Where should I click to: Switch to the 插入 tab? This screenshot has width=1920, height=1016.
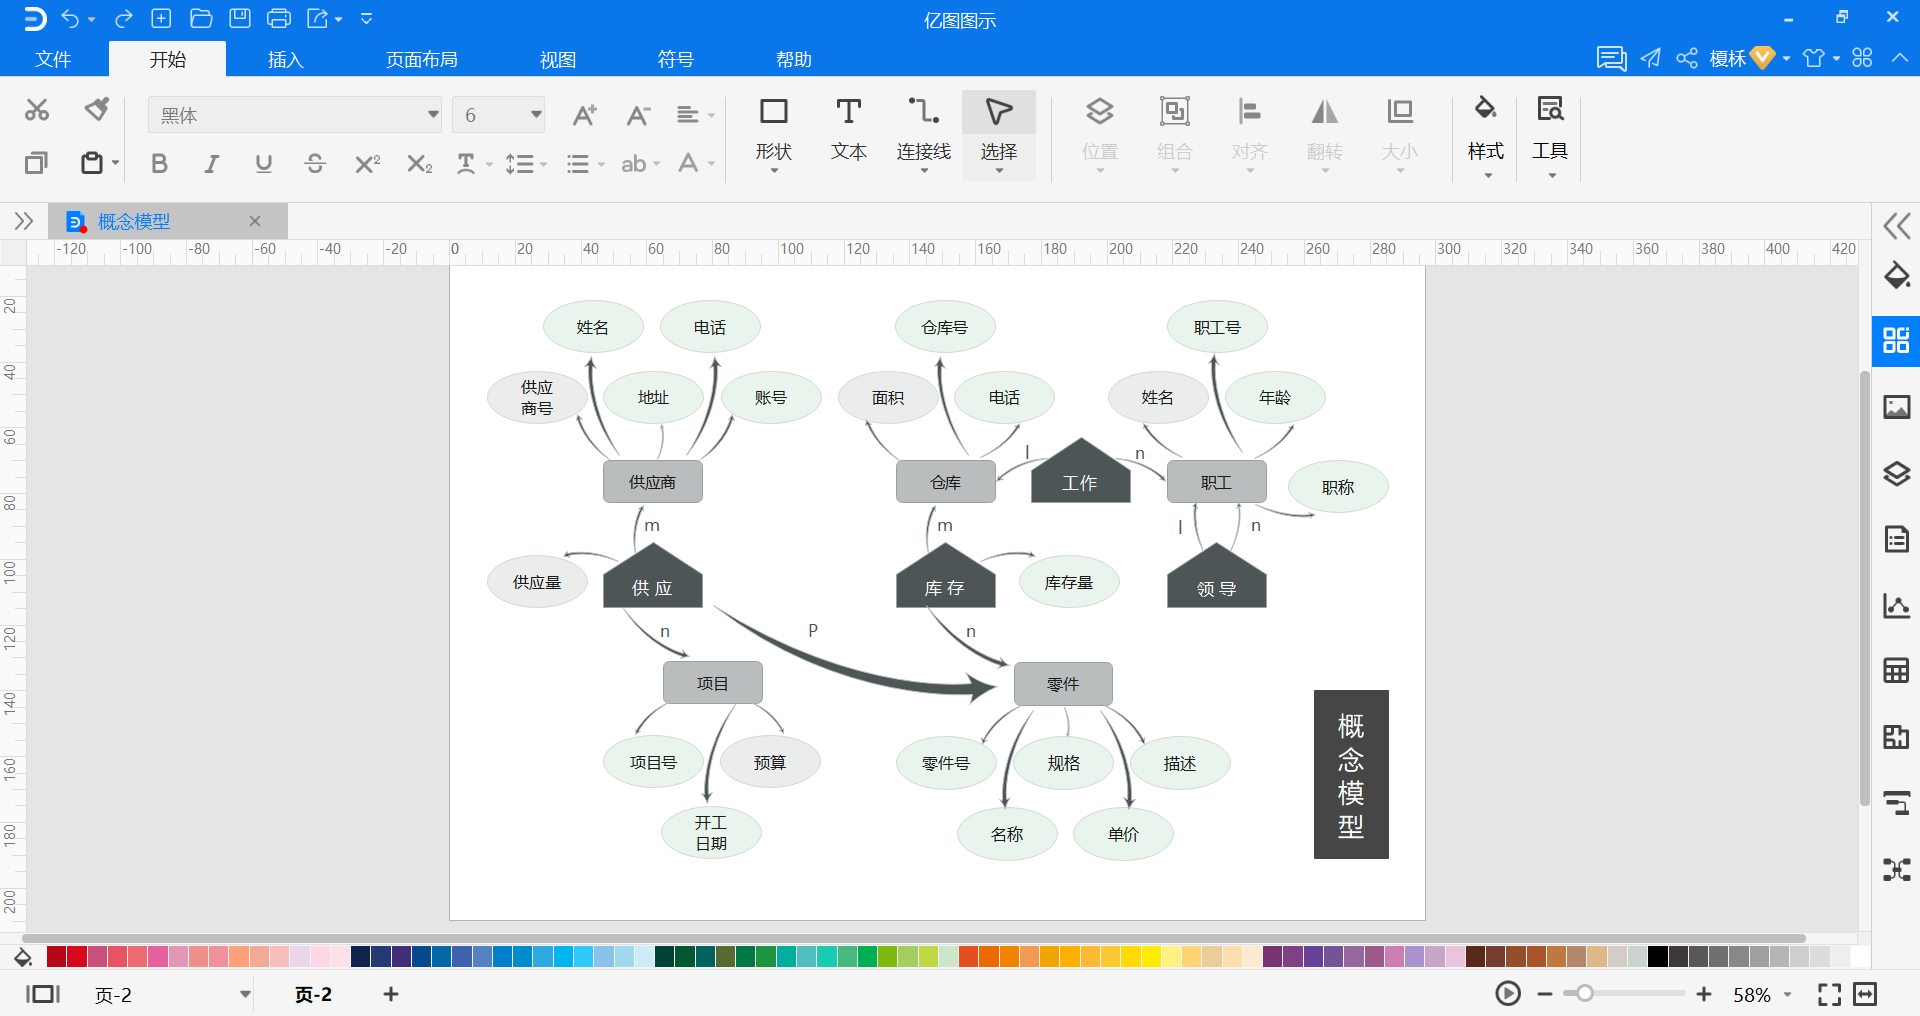(285, 59)
